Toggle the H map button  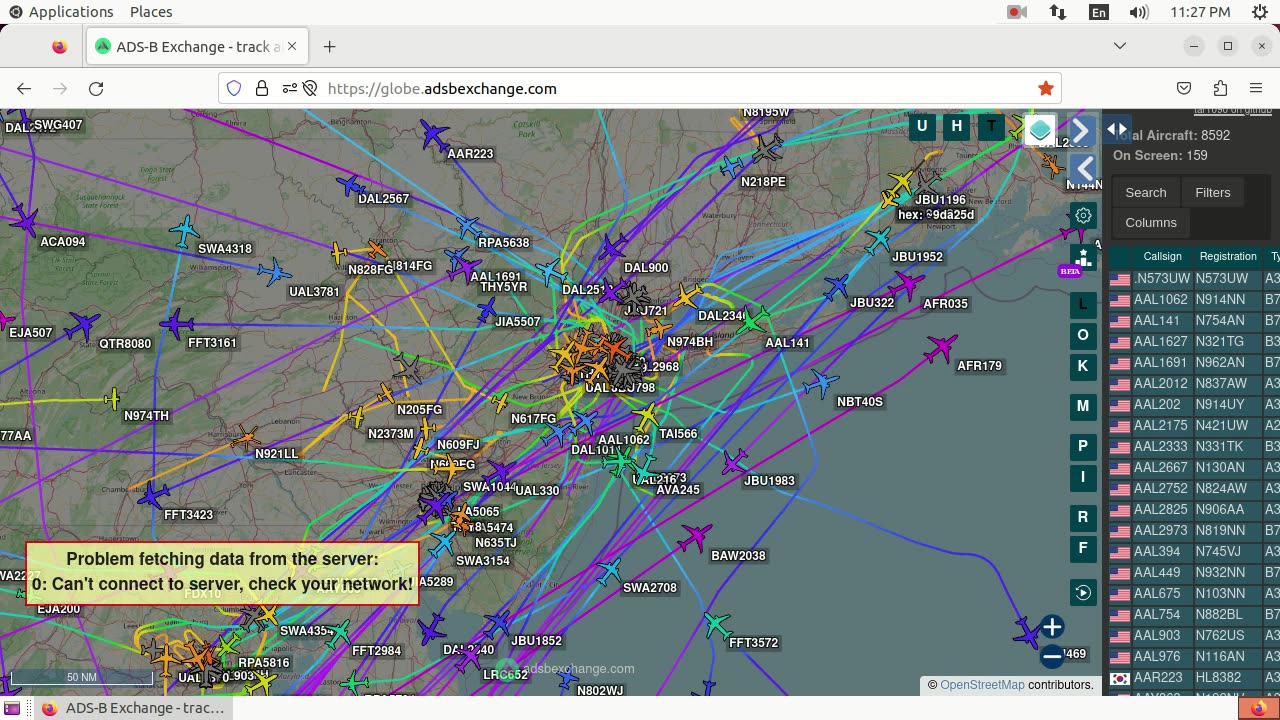pyautogui.click(x=957, y=126)
